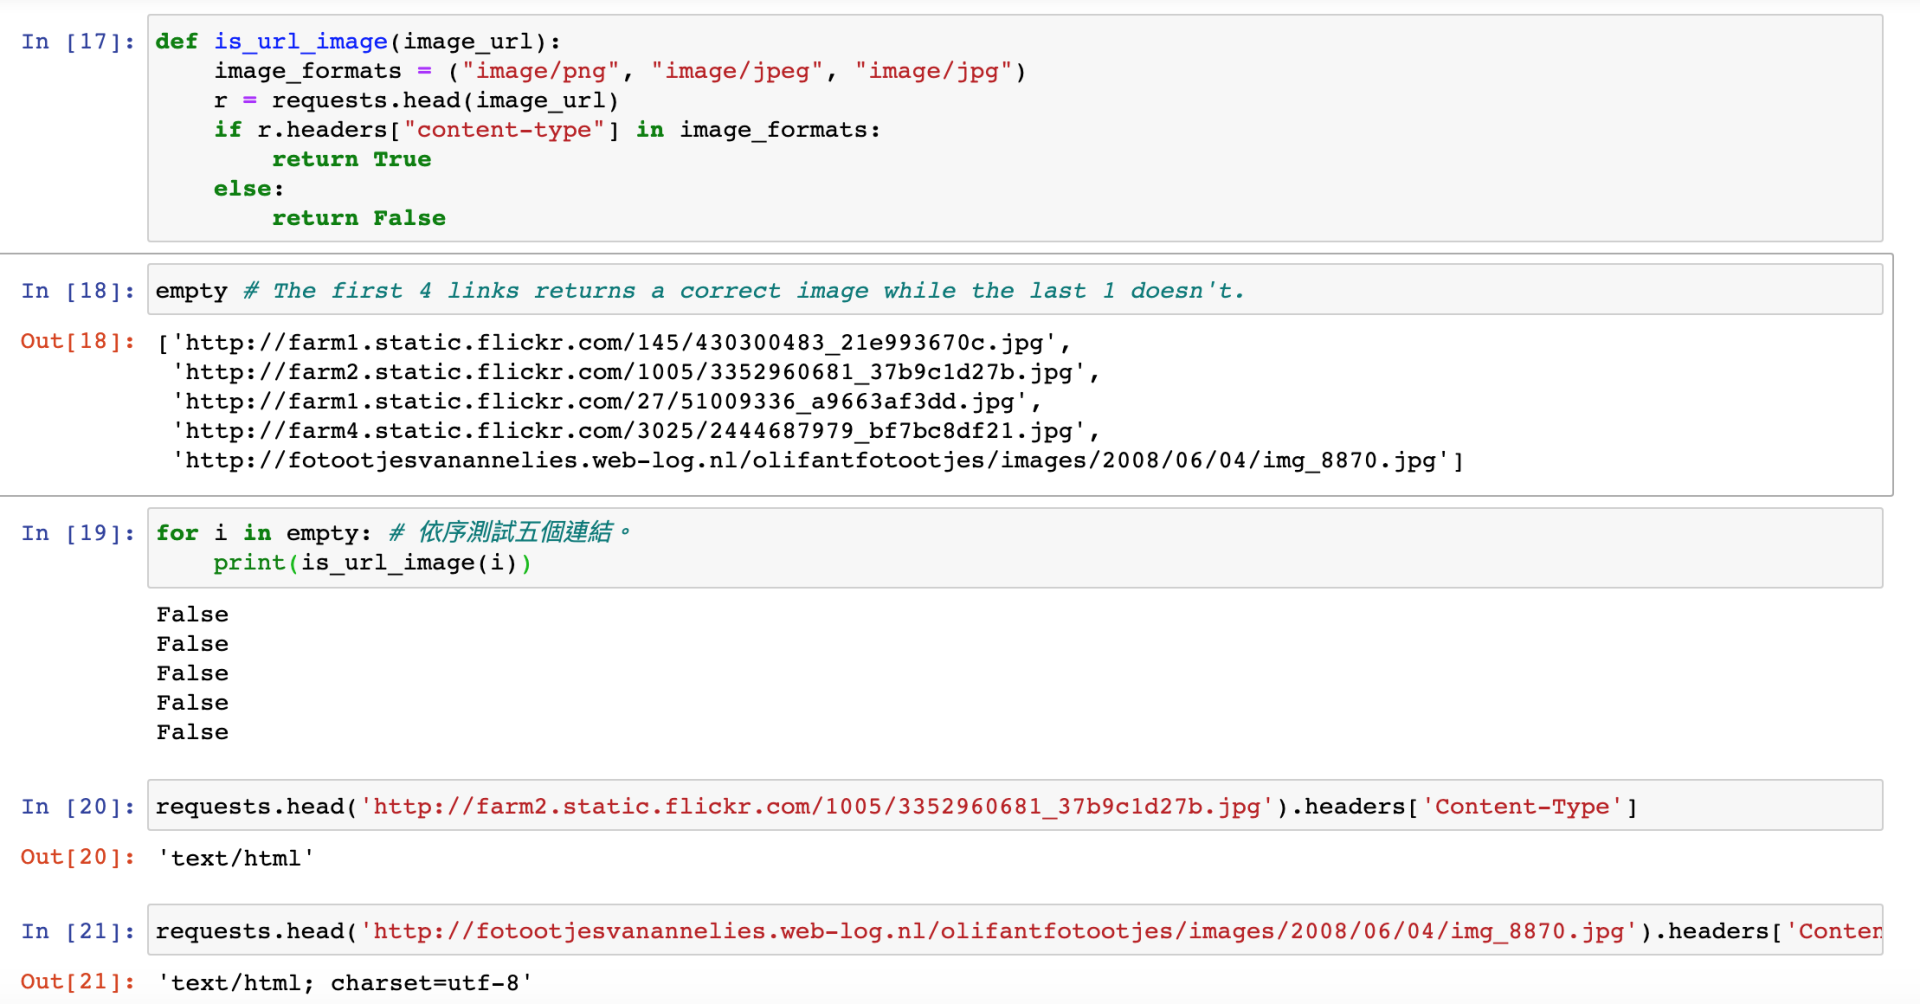
Task: Click the first False in the output
Action: [x=192, y=615]
